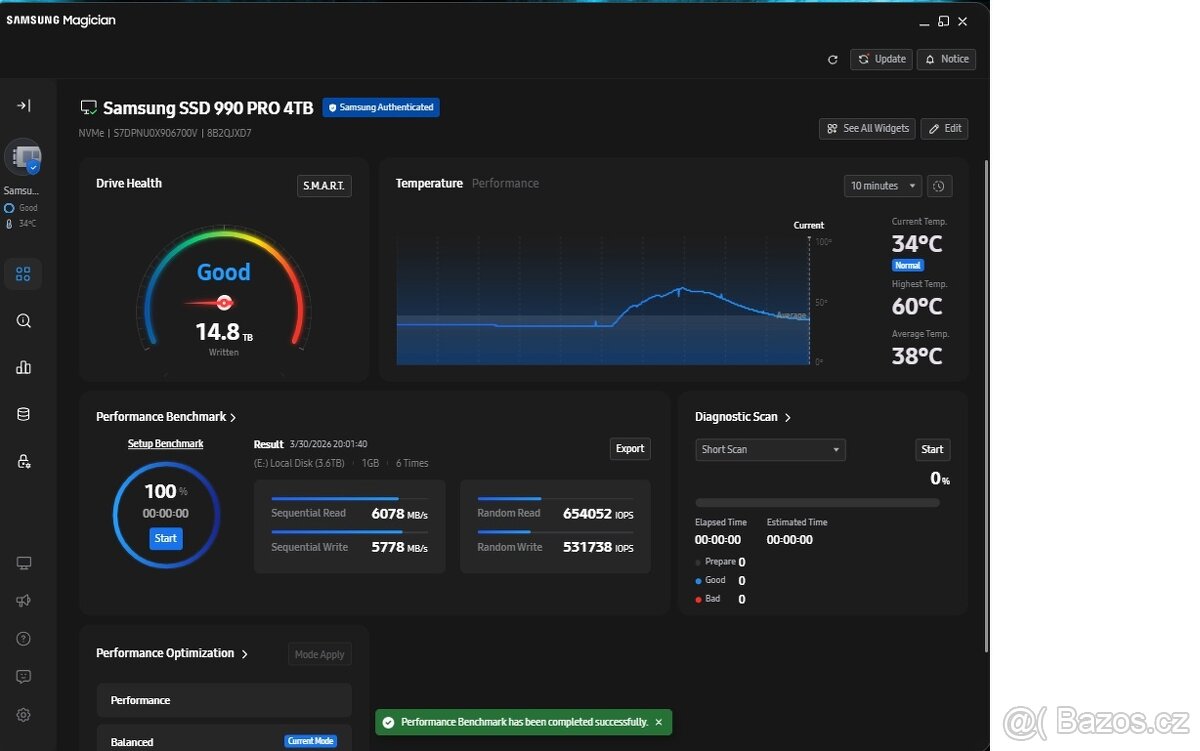Image resolution: width=1200 pixels, height=751 pixels.
Task: Open the lock security settings icon
Action: point(23,461)
